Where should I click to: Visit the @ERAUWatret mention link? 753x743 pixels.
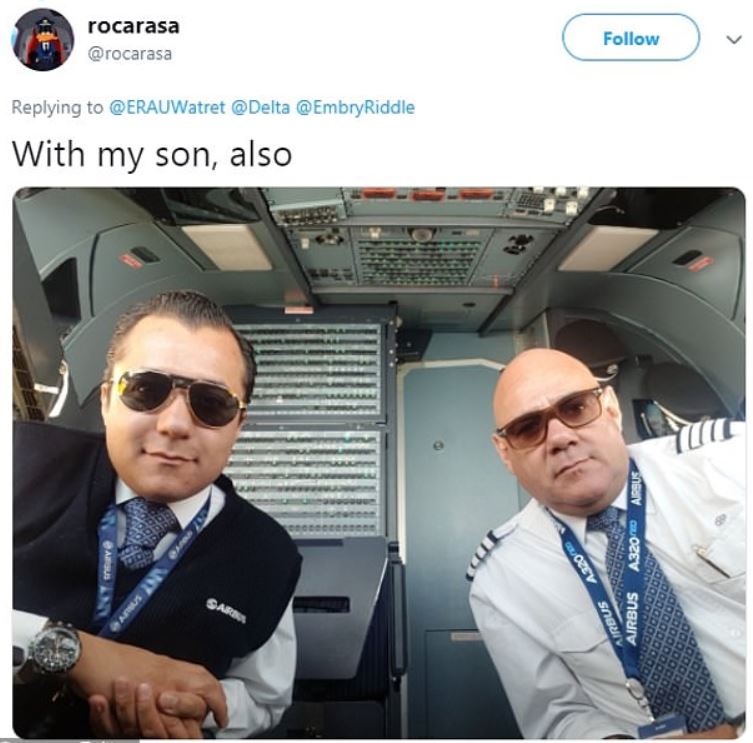point(167,107)
